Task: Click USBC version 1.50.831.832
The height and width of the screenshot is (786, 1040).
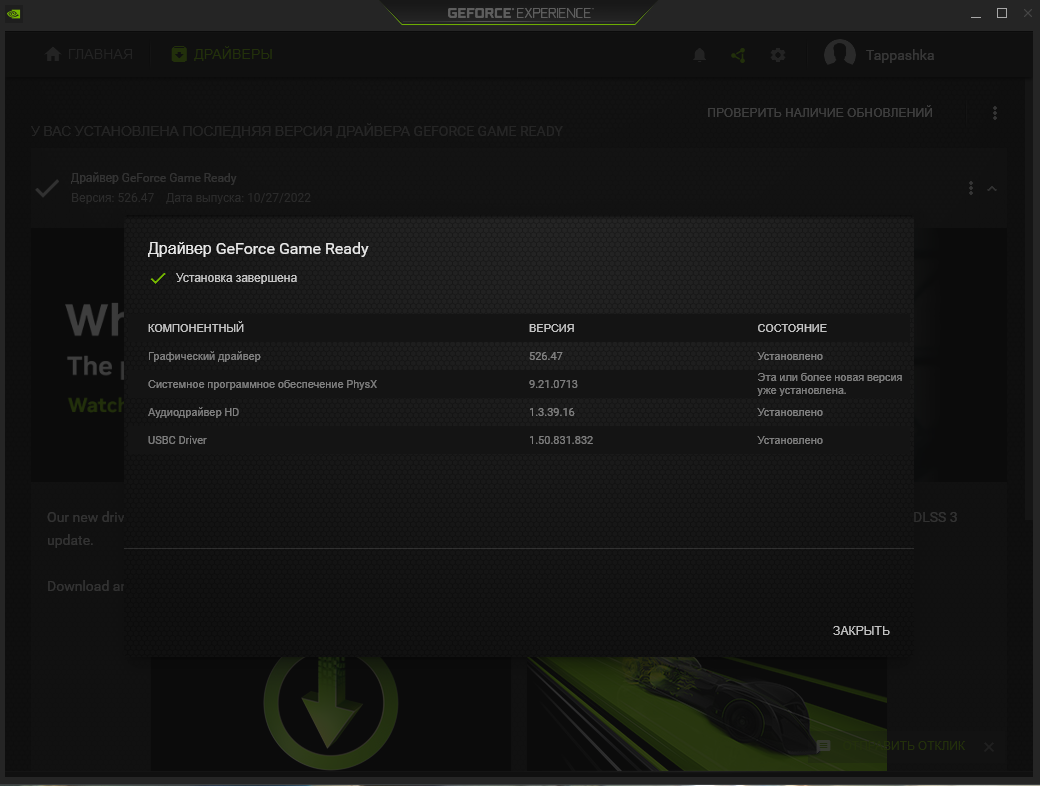Action: [560, 440]
